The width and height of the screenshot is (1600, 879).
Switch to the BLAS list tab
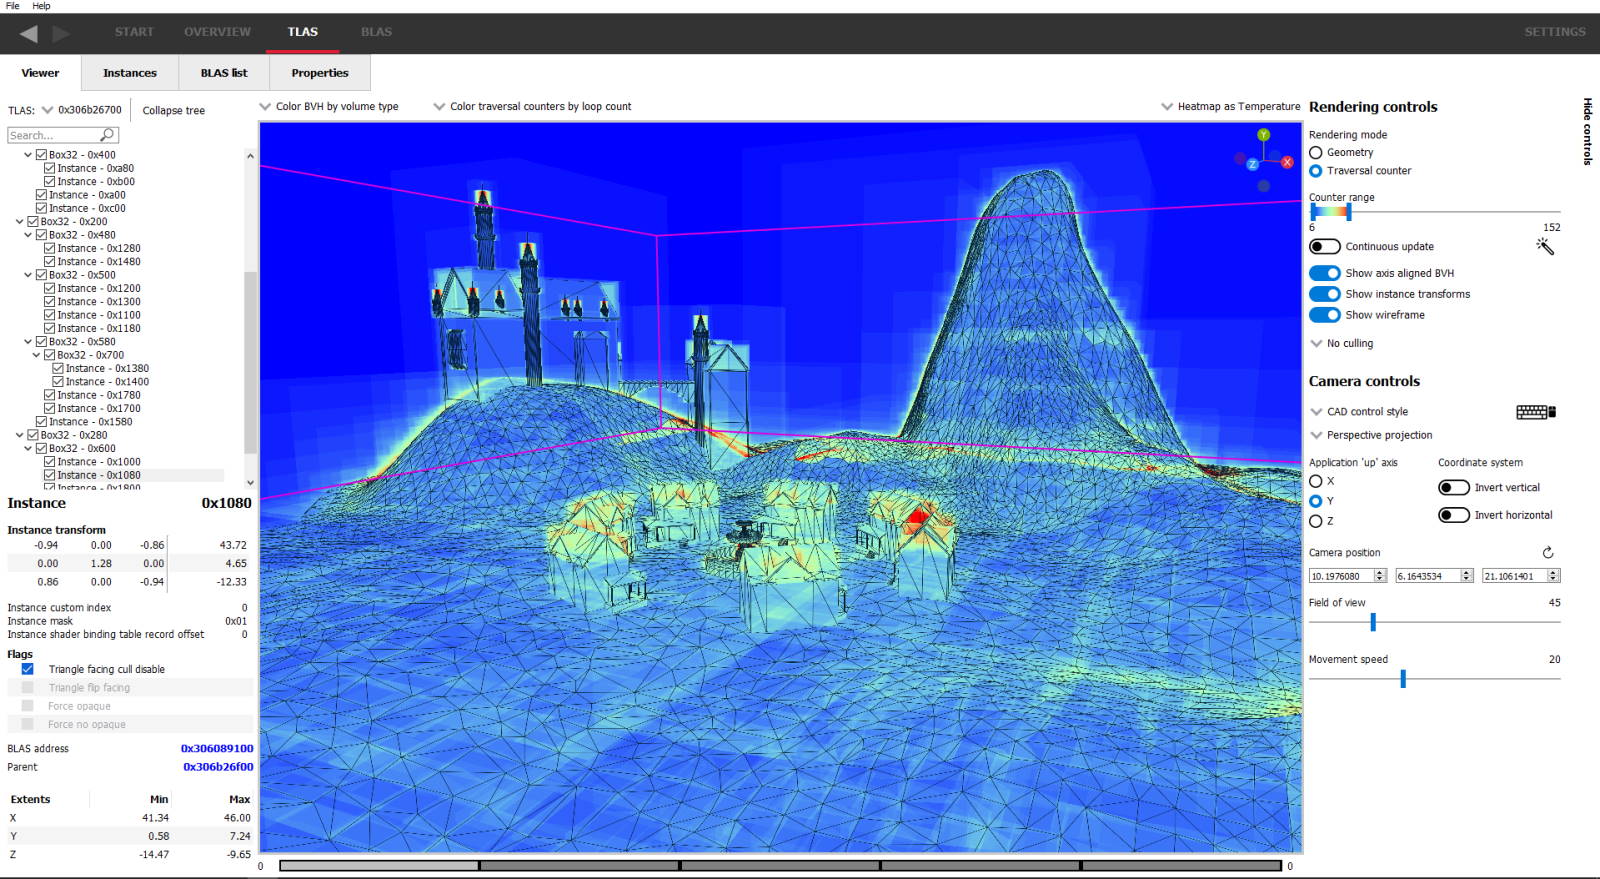point(224,73)
